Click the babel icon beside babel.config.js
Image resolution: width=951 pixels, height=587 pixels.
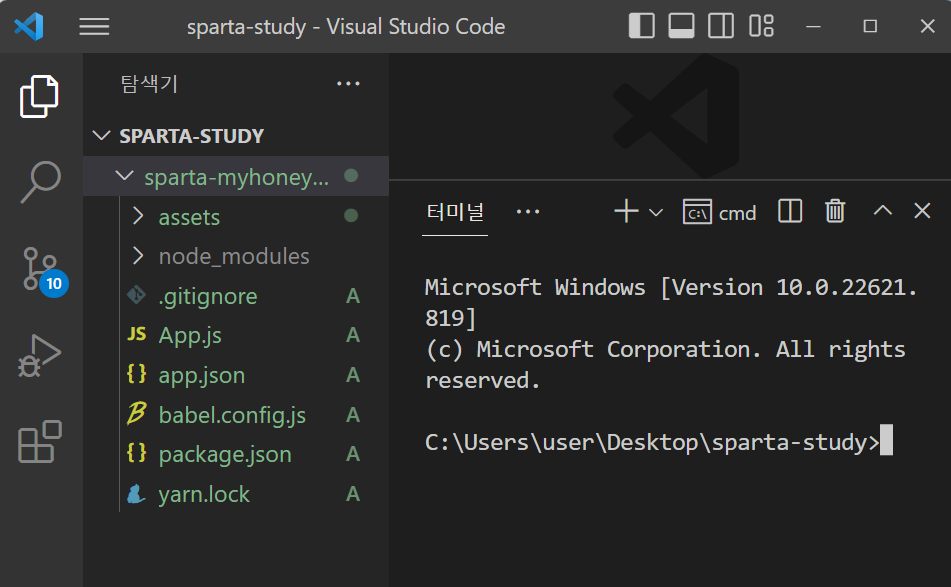pos(136,414)
